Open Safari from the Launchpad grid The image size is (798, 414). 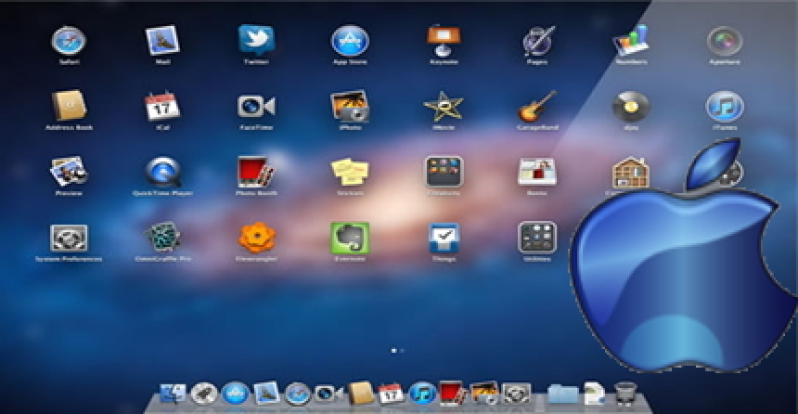coord(69,41)
